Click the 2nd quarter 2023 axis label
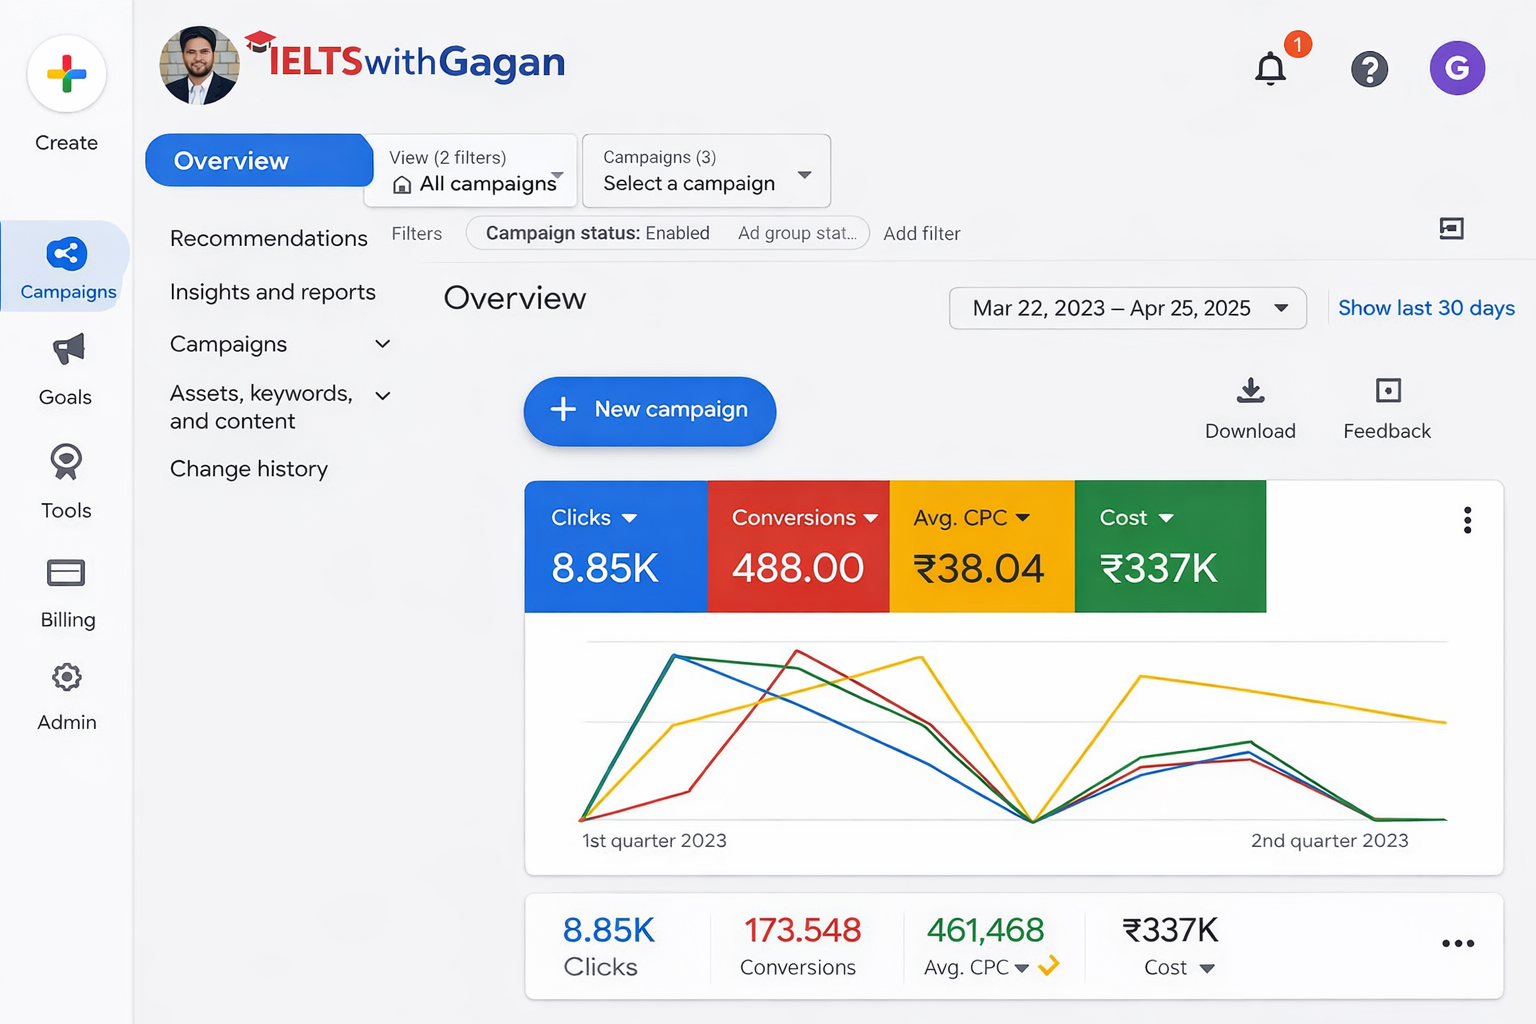 [x=1330, y=841]
